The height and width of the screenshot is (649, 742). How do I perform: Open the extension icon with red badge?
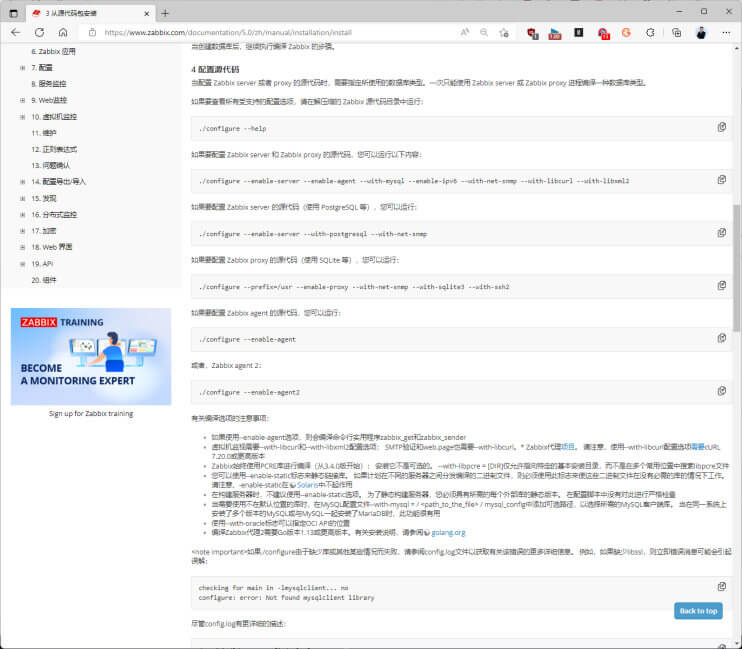pyautogui.click(x=555, y=33)
